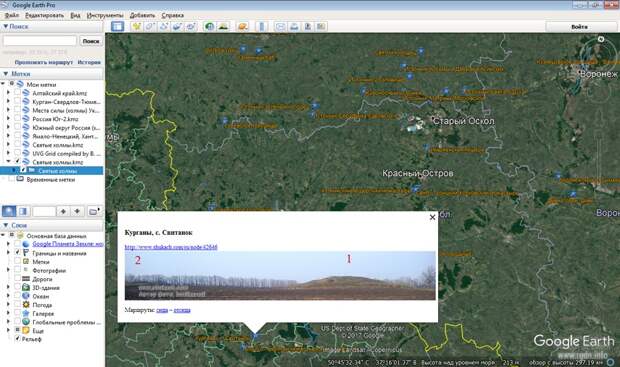Click the Поиск search button
The image size is (620, 367).
click(x=91, y=41)
